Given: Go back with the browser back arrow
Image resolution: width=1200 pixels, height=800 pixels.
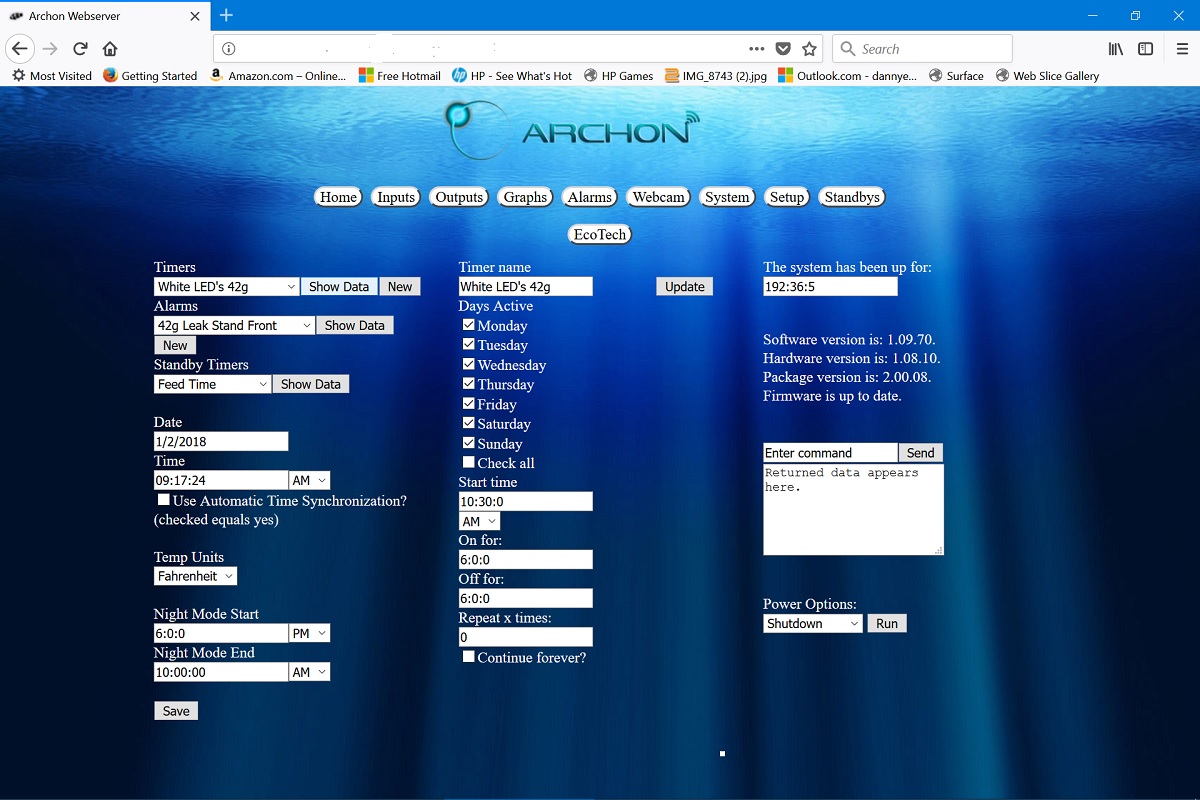Looking at the screenshot, I should [20, 48].
